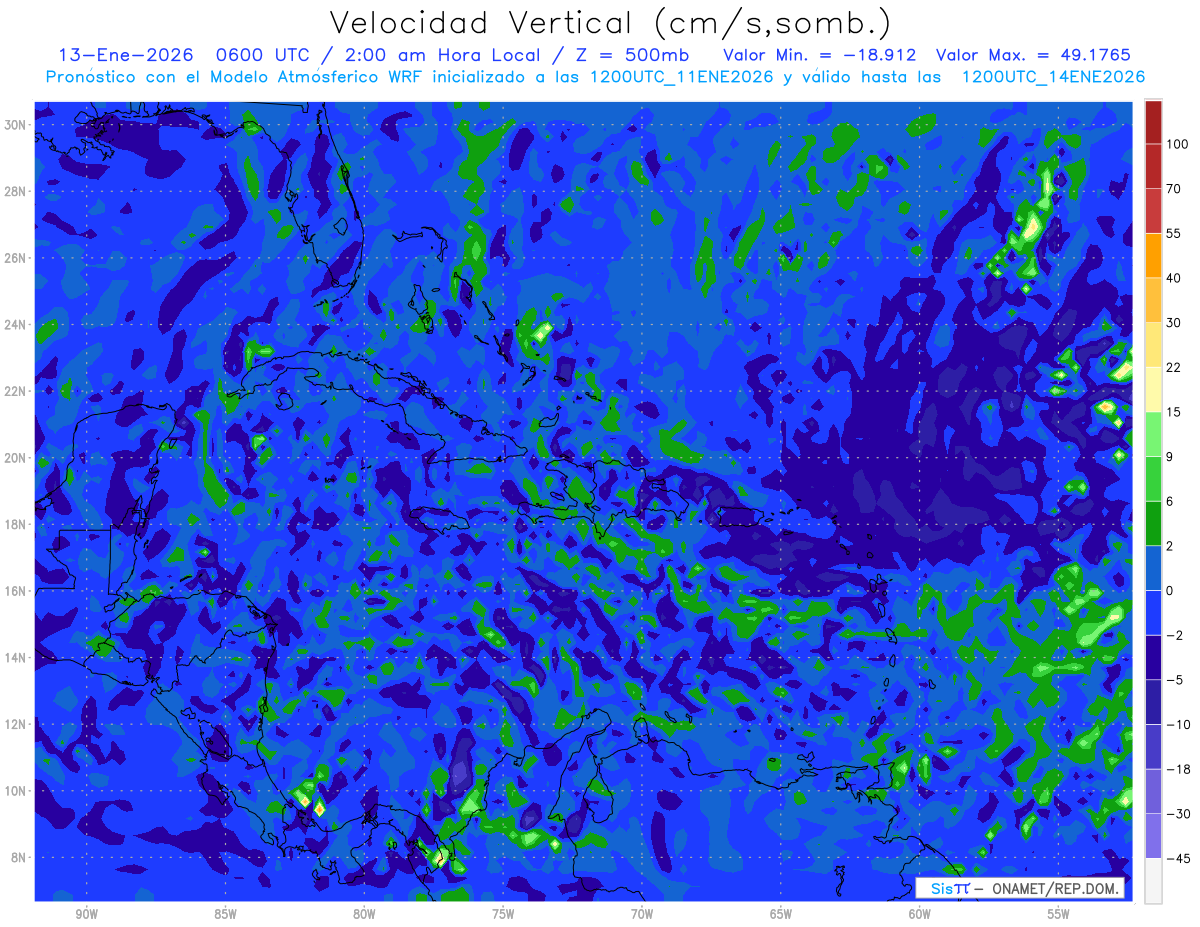Viewport: 1200px width, 927px height.
Task: Click the colorbar value label 70
Action: (x=1174, y=189)
